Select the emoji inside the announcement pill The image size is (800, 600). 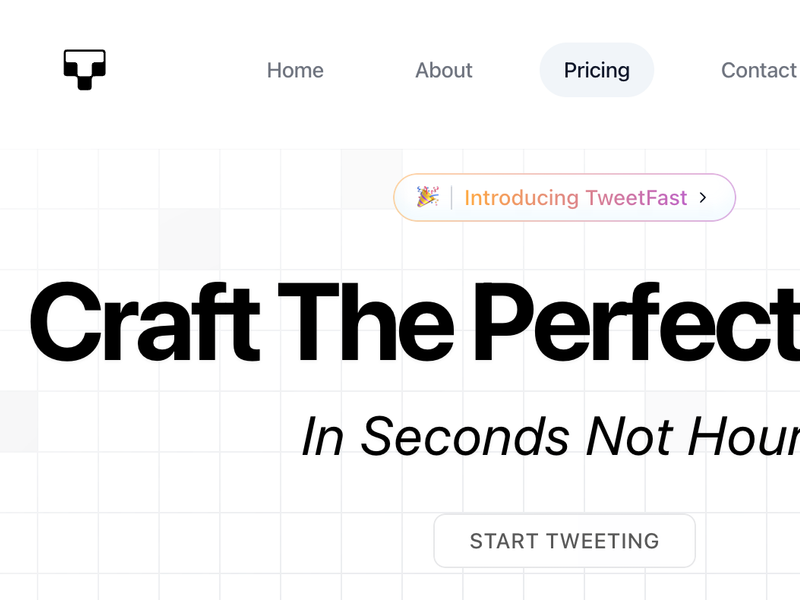(428, 197)
